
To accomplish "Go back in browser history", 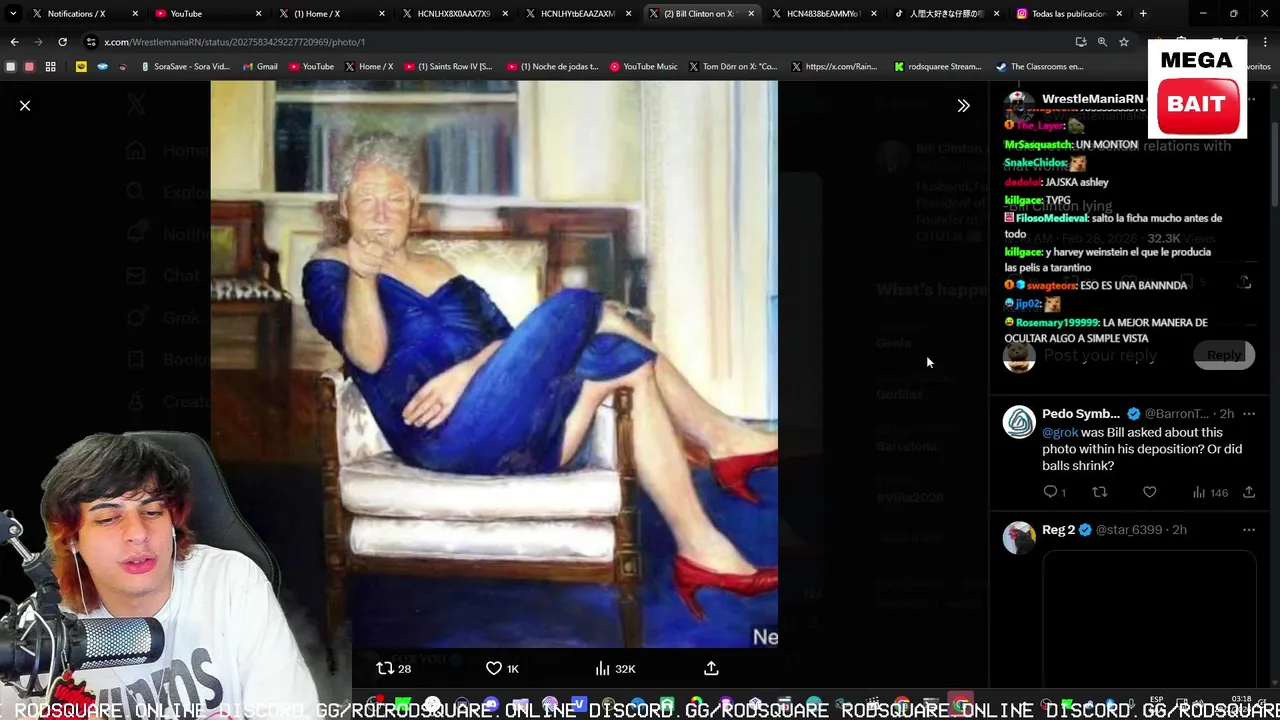I will coord(14,42).
